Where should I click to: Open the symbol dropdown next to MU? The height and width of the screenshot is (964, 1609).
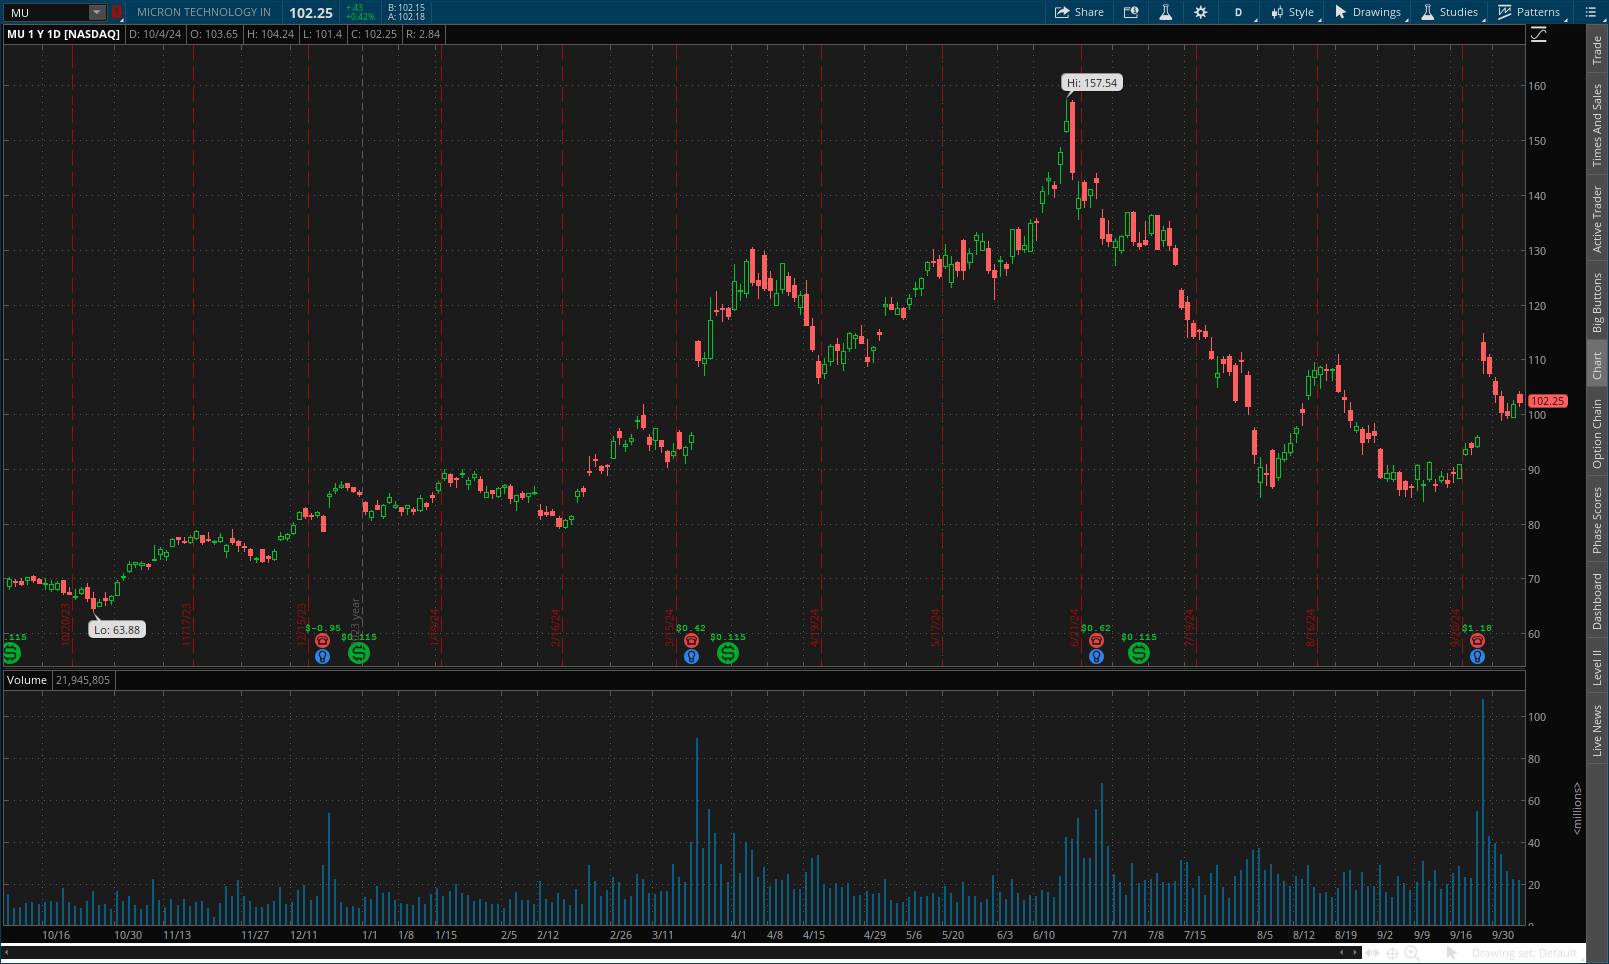tap(95, 12)
